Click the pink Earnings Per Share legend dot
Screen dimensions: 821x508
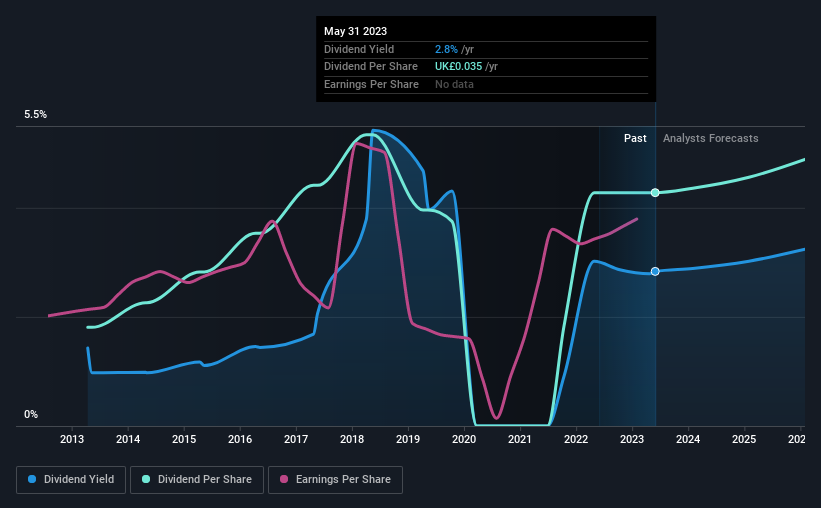pos(284,479)
